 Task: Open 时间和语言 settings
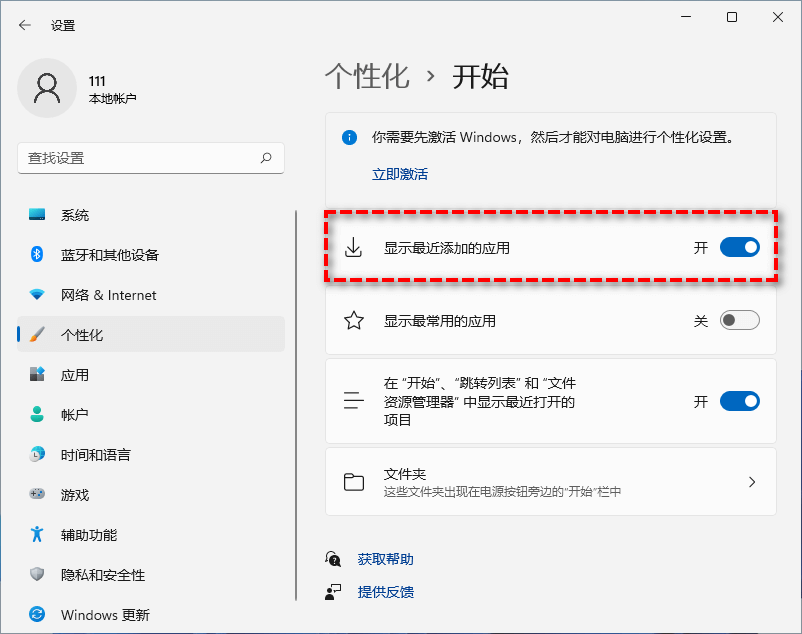[151, 454]
